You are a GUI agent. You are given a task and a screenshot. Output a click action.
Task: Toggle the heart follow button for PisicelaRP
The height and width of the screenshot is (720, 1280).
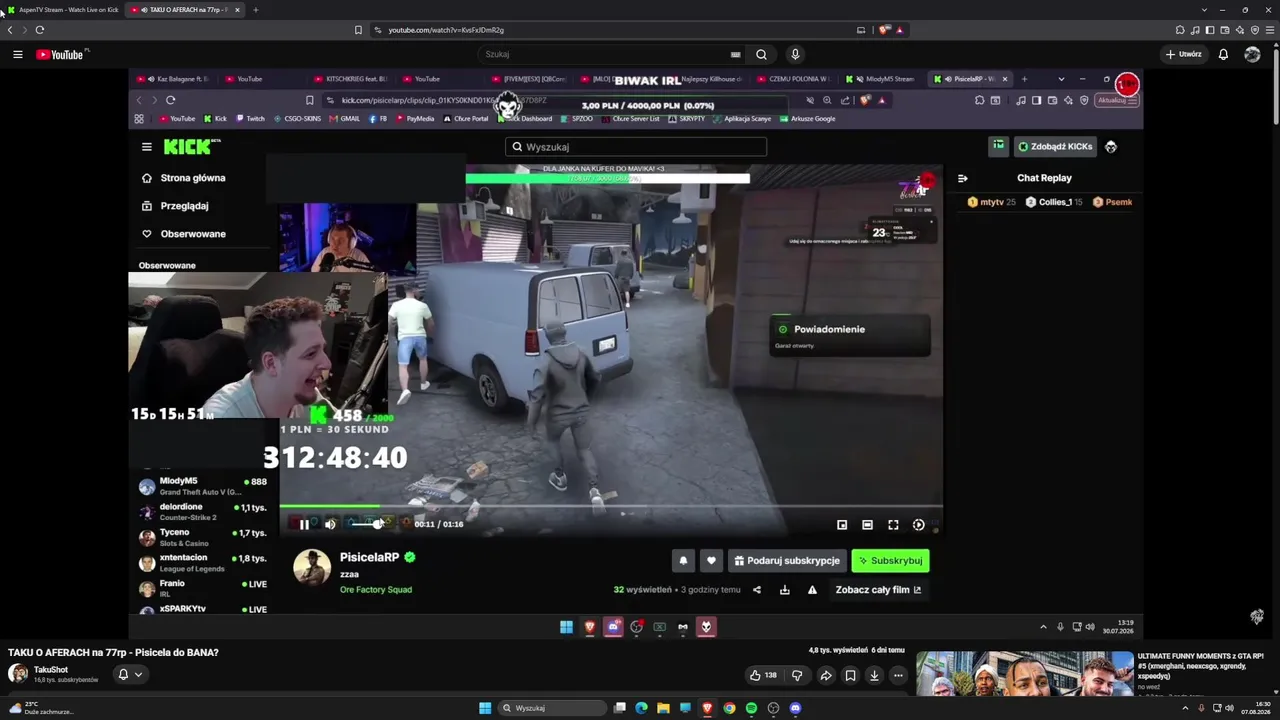[711, 561]
